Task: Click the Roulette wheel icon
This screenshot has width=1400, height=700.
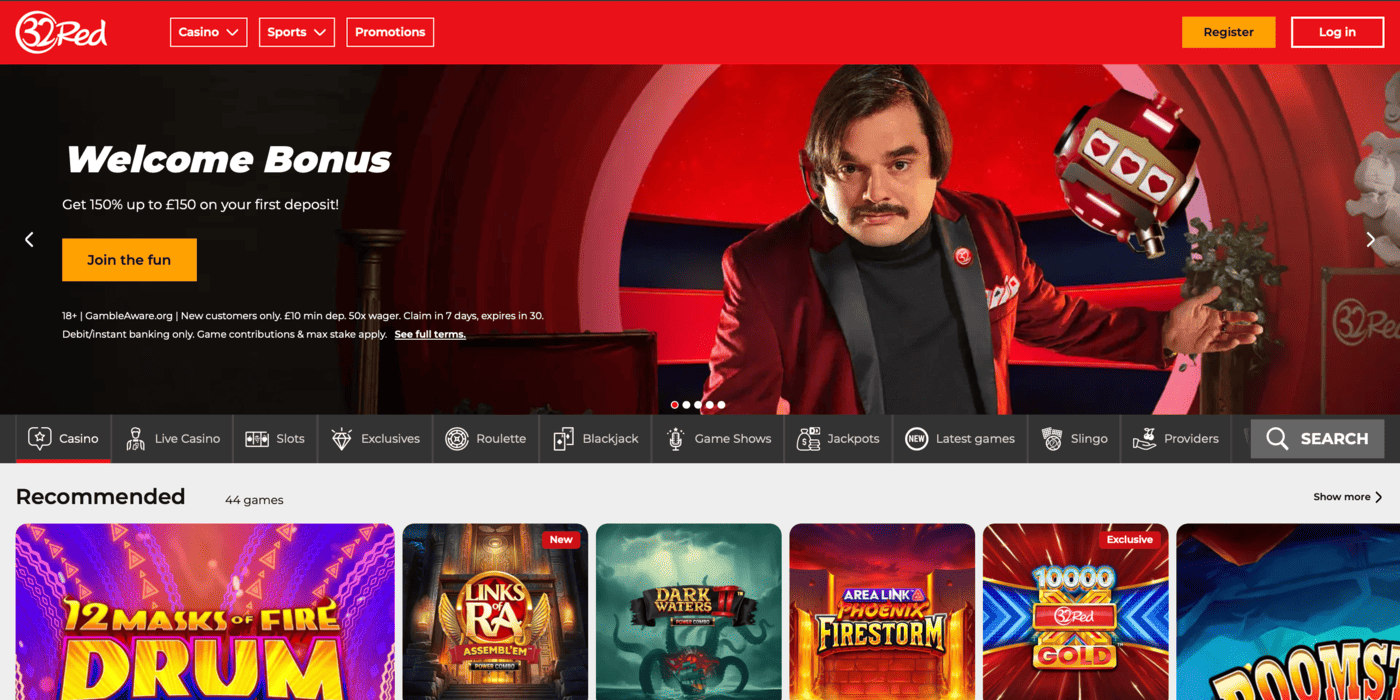Action: (x=457, y=439)
